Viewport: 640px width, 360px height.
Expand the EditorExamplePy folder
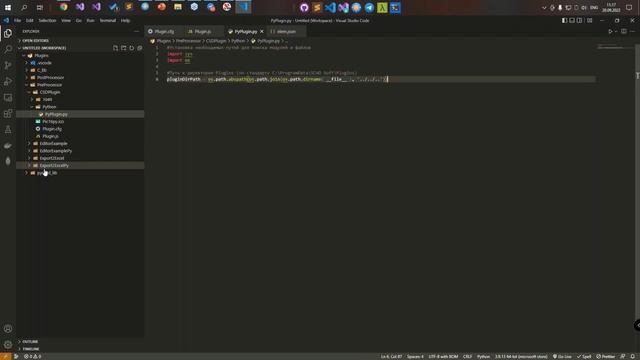click(80, 151)
